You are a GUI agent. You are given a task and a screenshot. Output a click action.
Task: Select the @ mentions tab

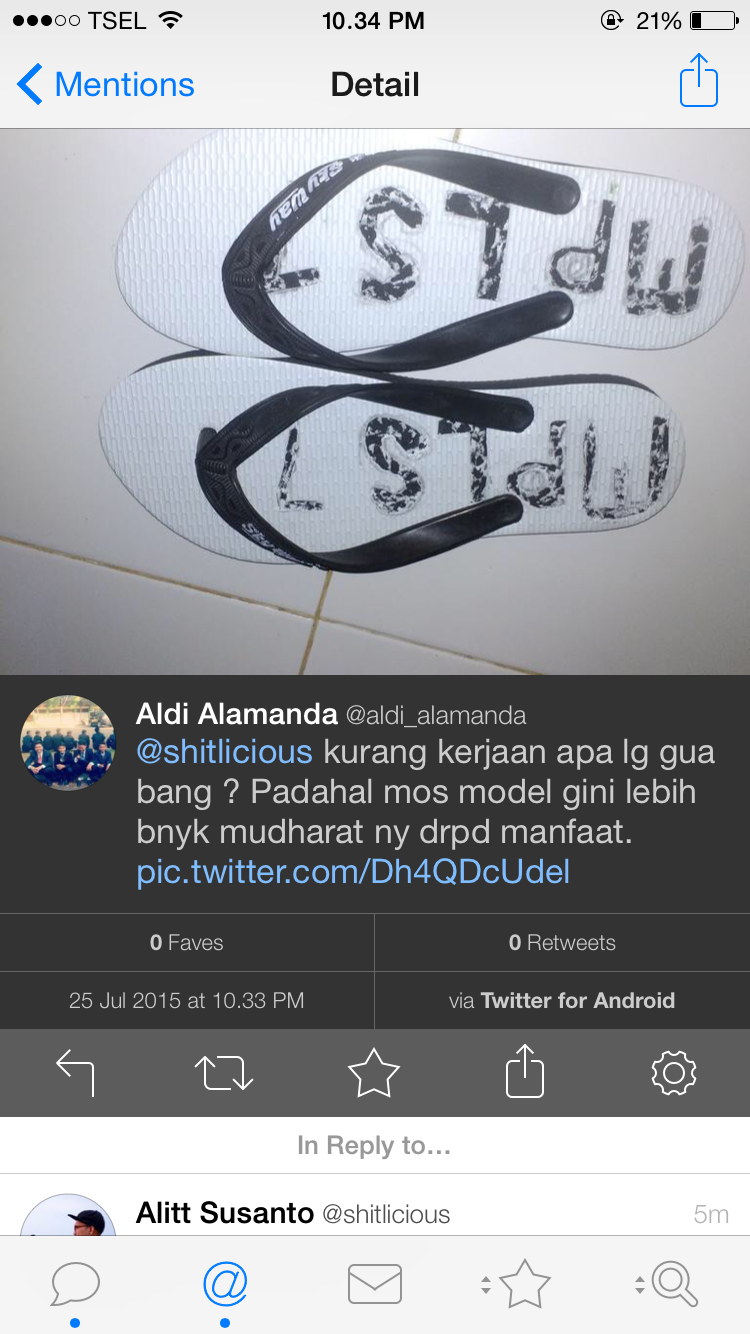[225, 1284]
